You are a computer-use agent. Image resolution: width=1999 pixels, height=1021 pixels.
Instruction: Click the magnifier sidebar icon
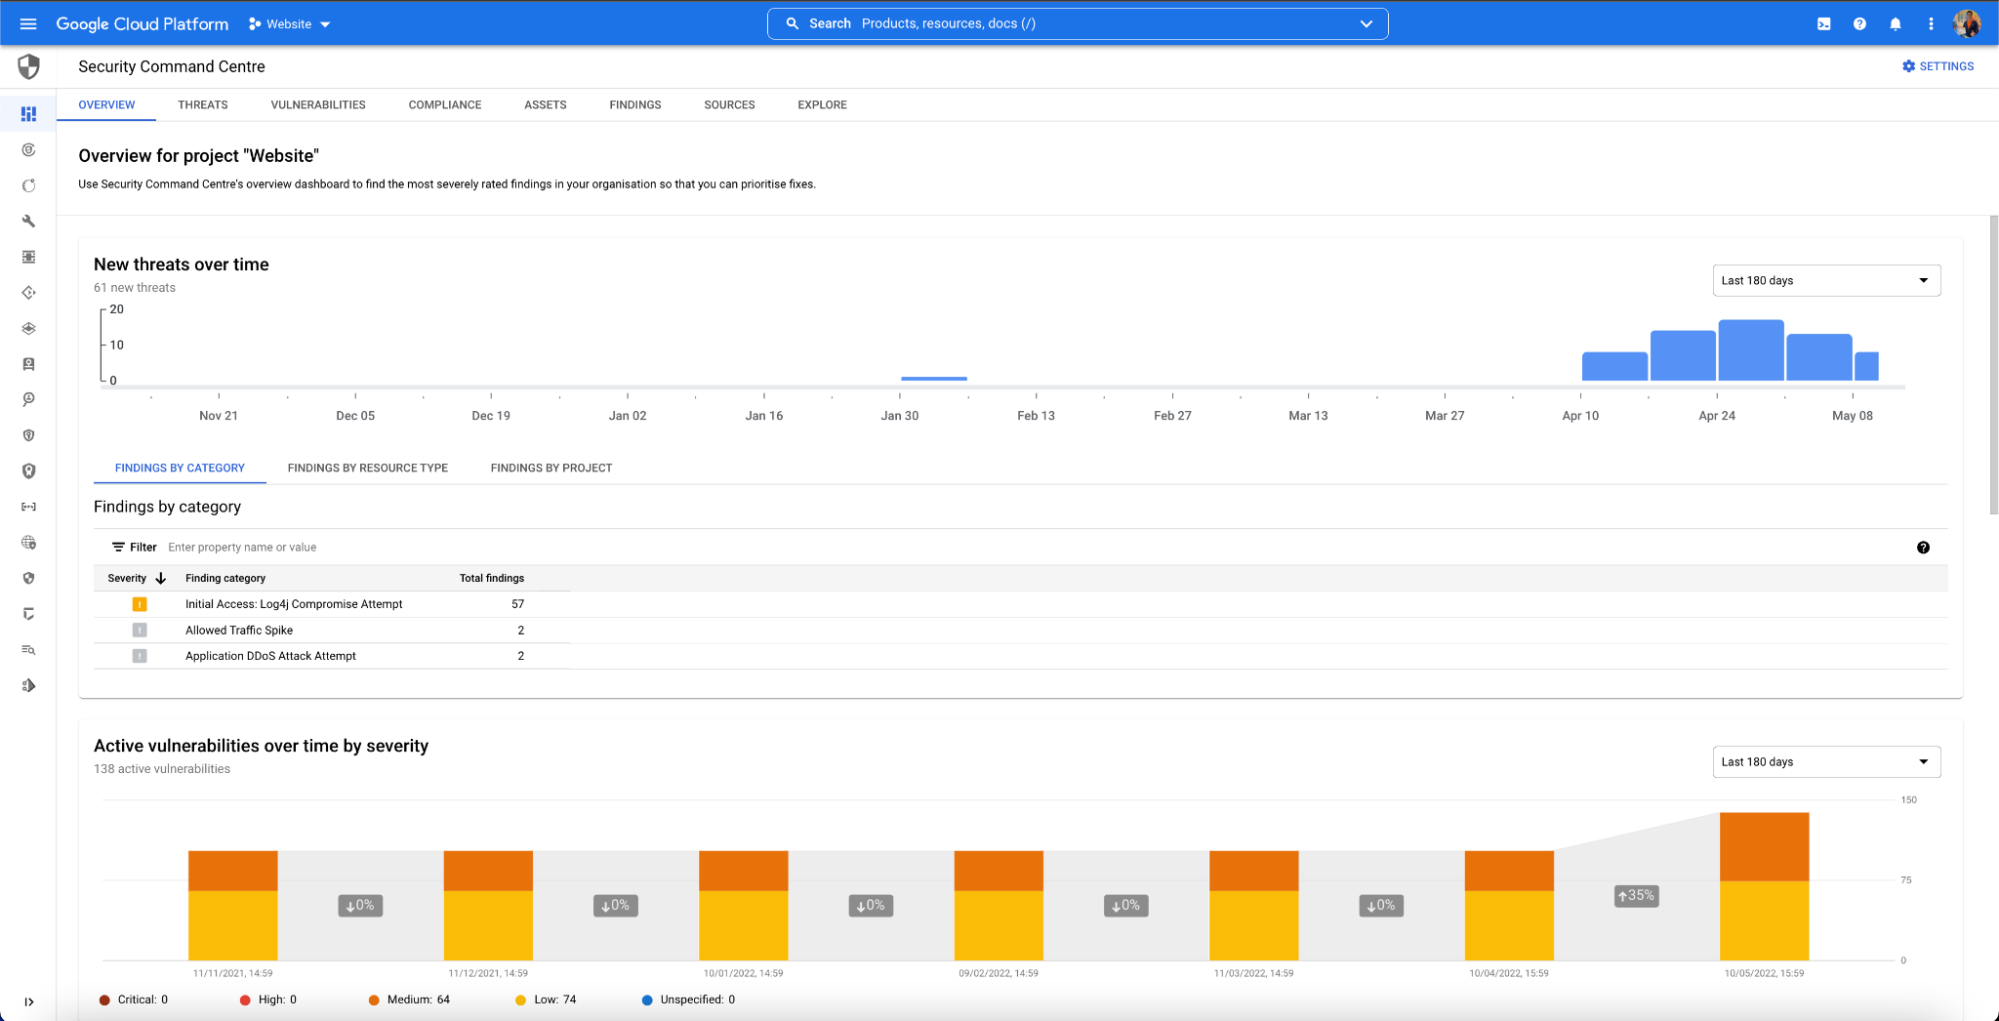click(29, 400)
